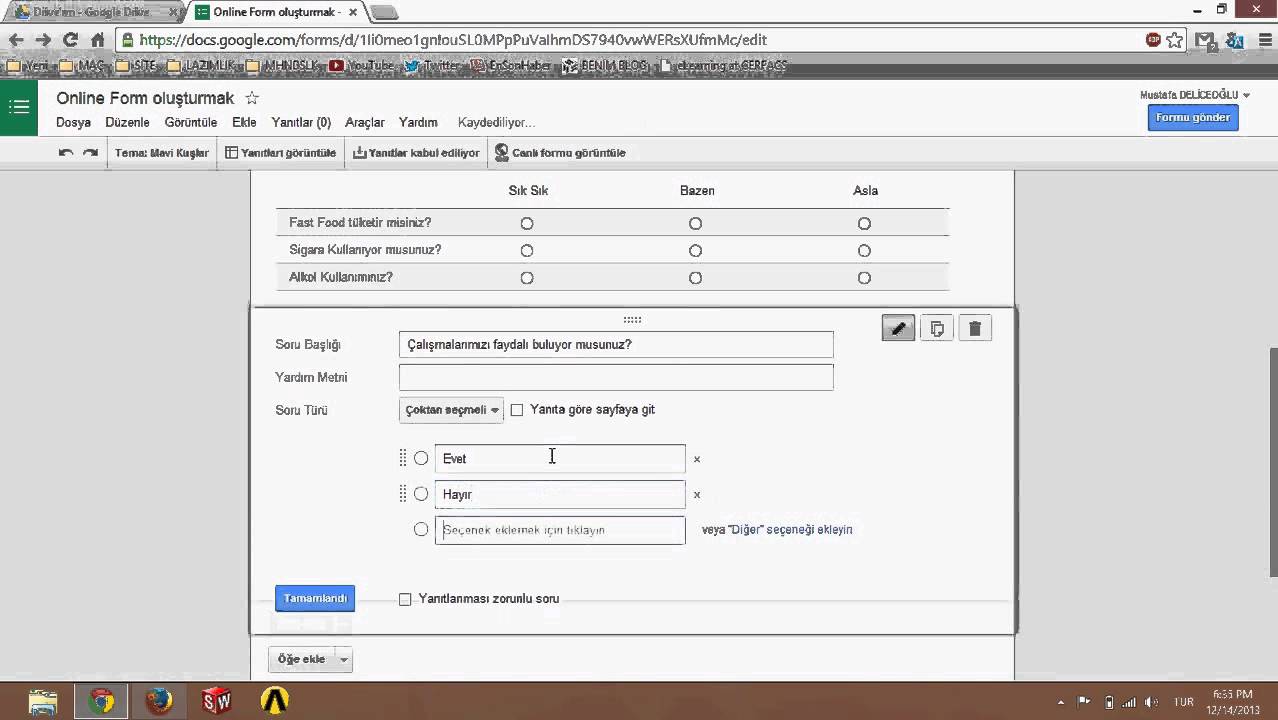
Task: Click the undo arrow icon
Action: pyautogui.click(x=66, y=153)
